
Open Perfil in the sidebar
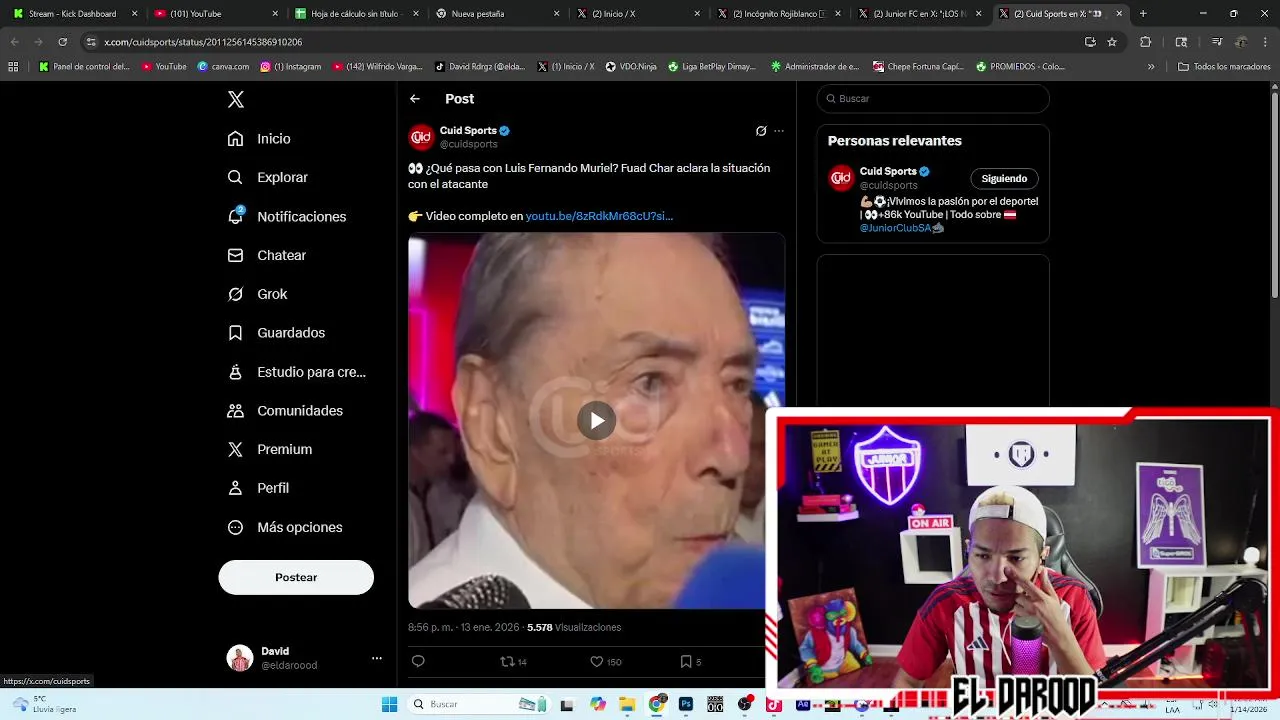(x=259, y=488)
